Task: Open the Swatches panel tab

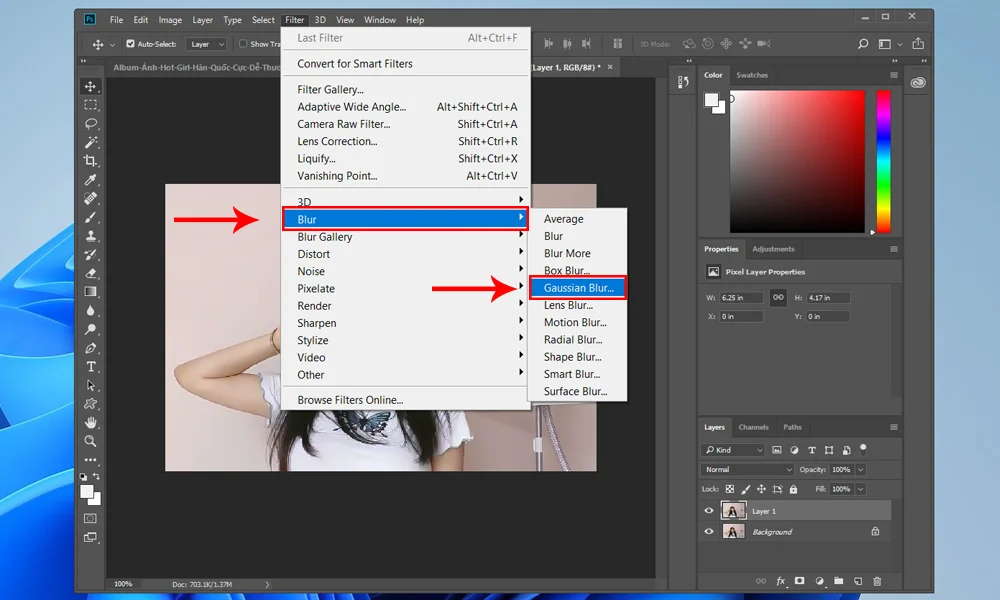Action: [752, 75]
